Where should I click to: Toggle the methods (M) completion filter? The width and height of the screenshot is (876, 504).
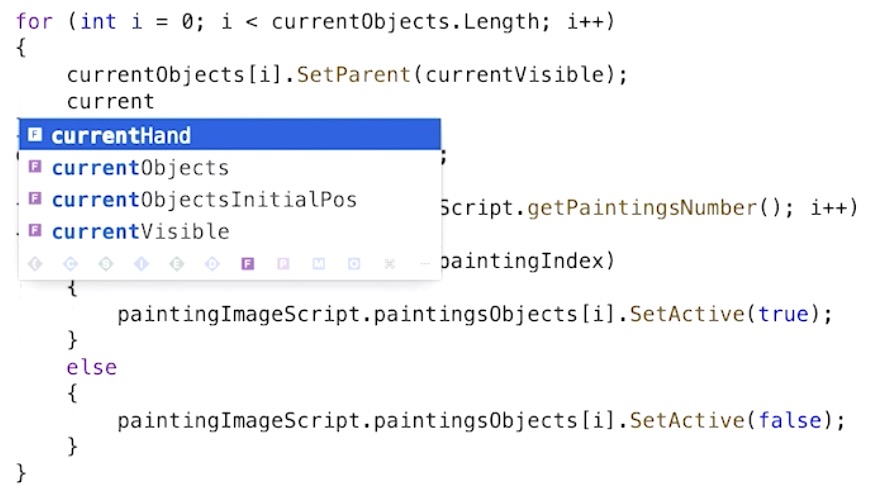pyautogui.click(x=318, y=264)
